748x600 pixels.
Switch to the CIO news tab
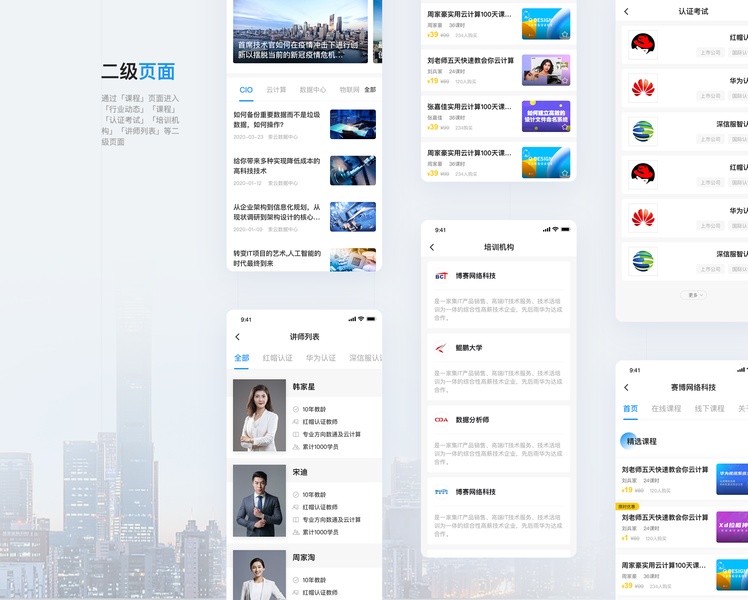tap(246, 90)
